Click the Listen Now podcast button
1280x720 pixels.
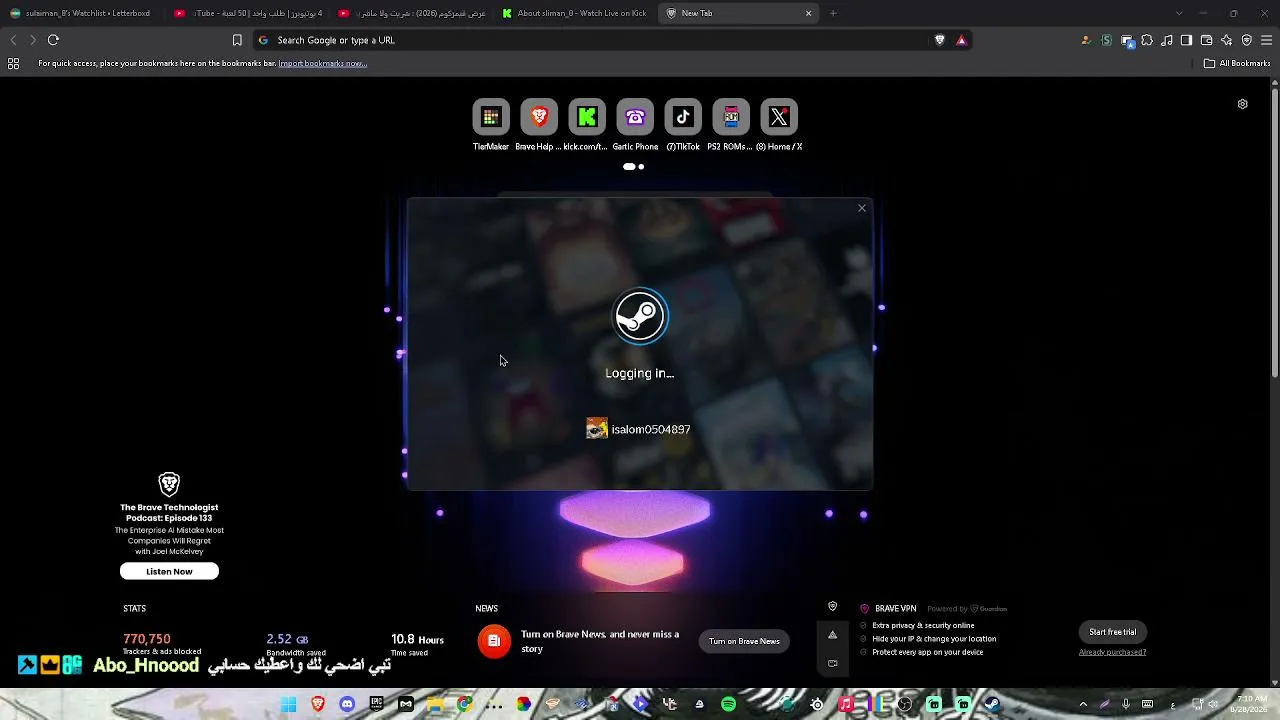tap(169, 571)
